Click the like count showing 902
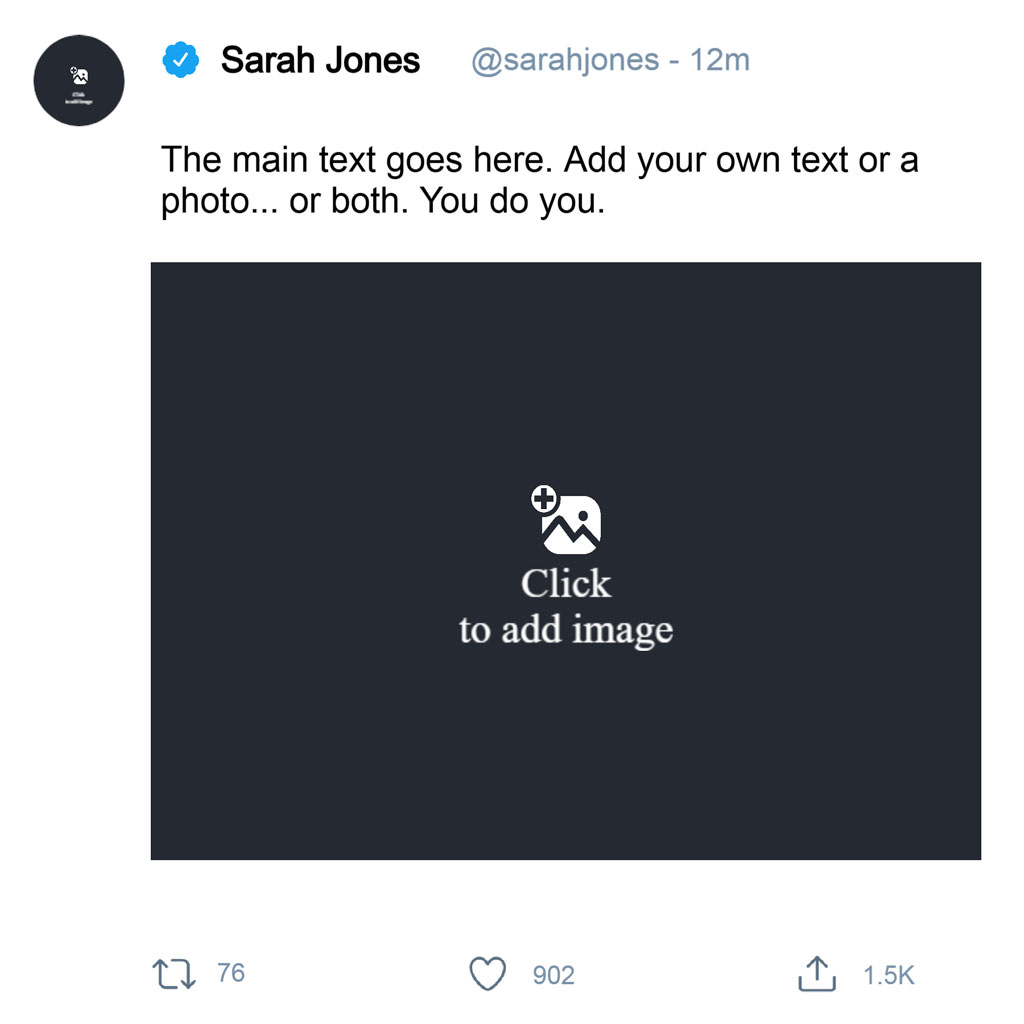 tap(553, 974)
